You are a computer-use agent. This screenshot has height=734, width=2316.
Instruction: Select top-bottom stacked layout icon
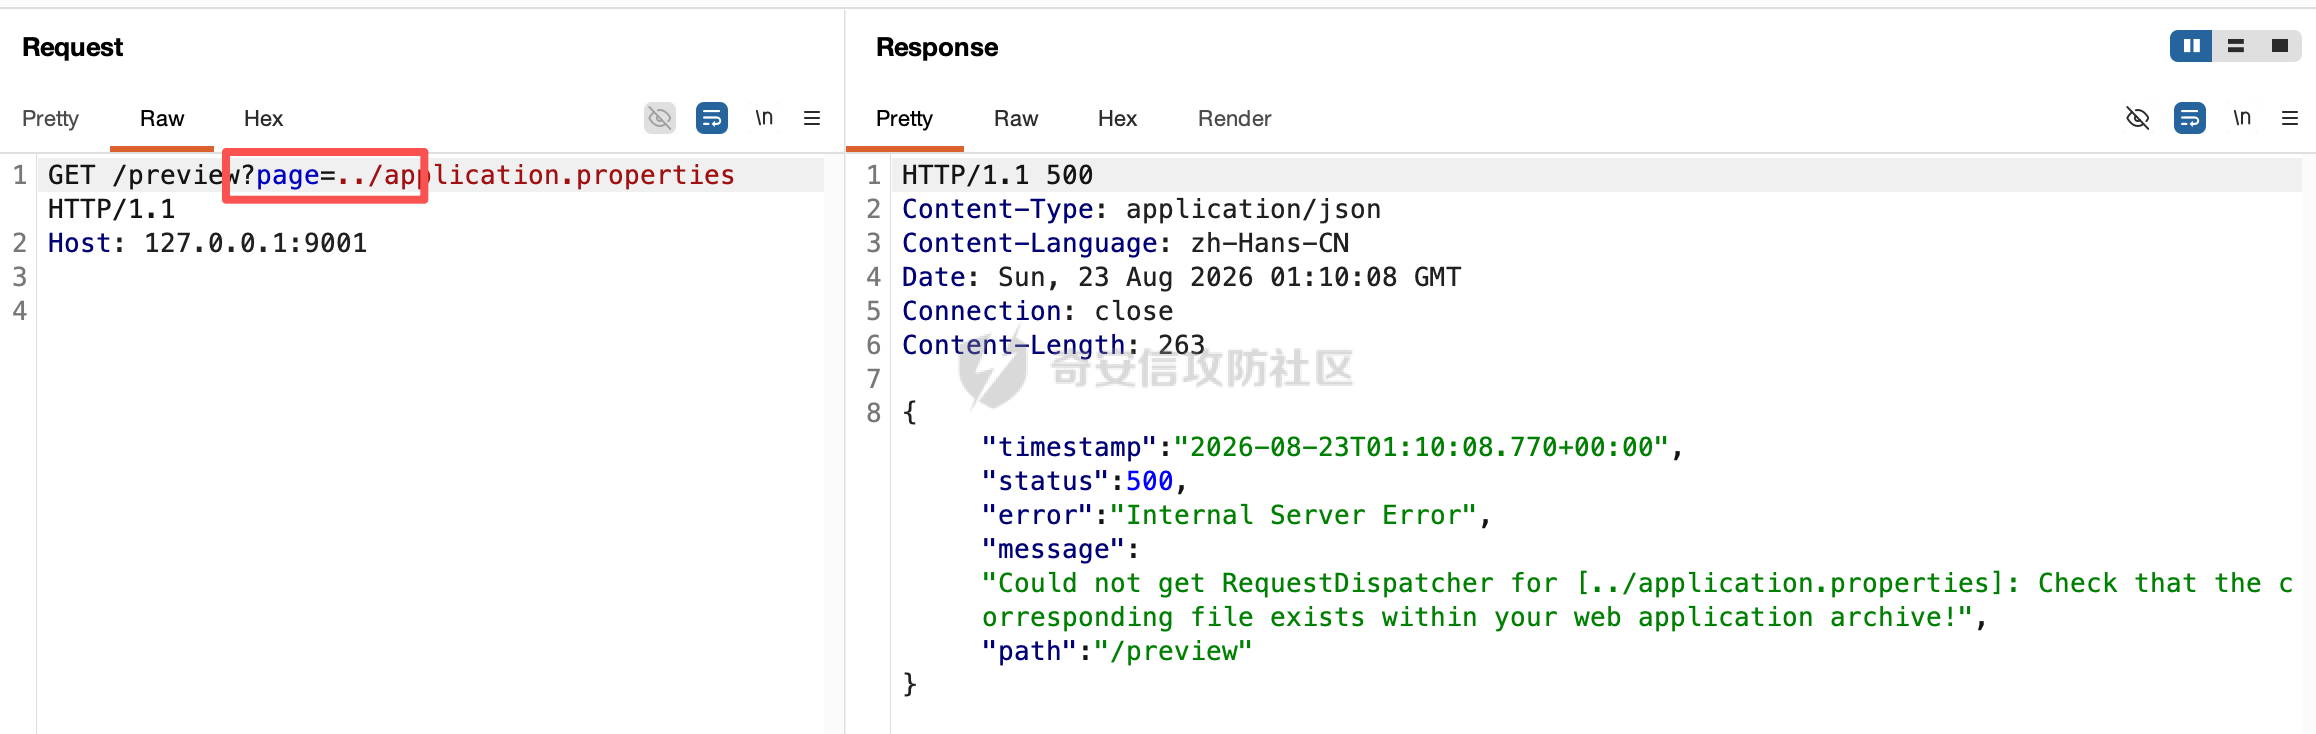click(2236, 46)
